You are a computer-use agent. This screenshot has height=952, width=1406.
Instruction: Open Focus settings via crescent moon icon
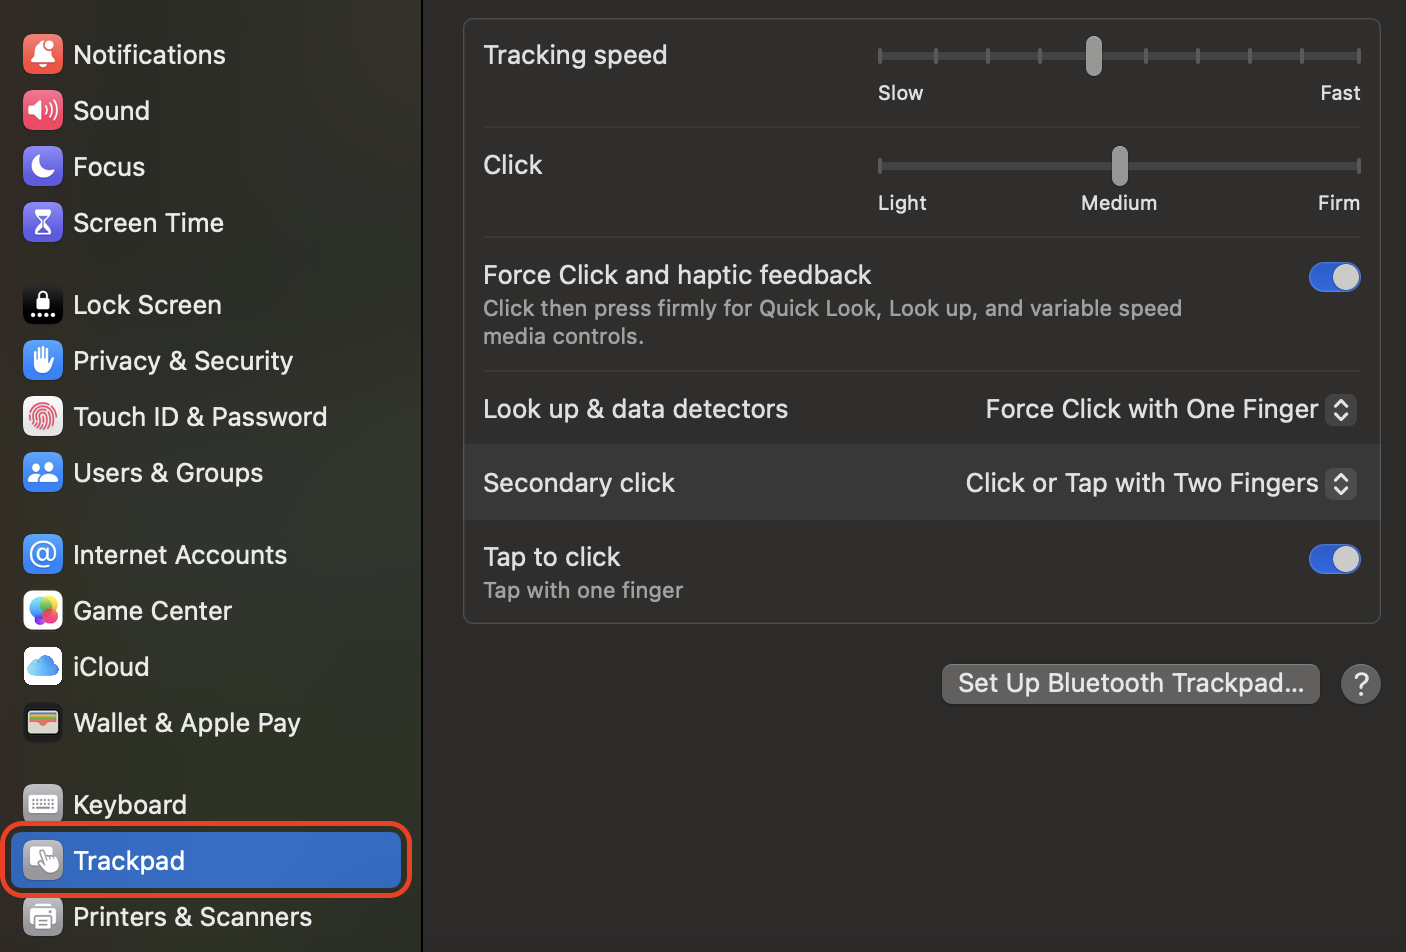(x=43, y=166)
